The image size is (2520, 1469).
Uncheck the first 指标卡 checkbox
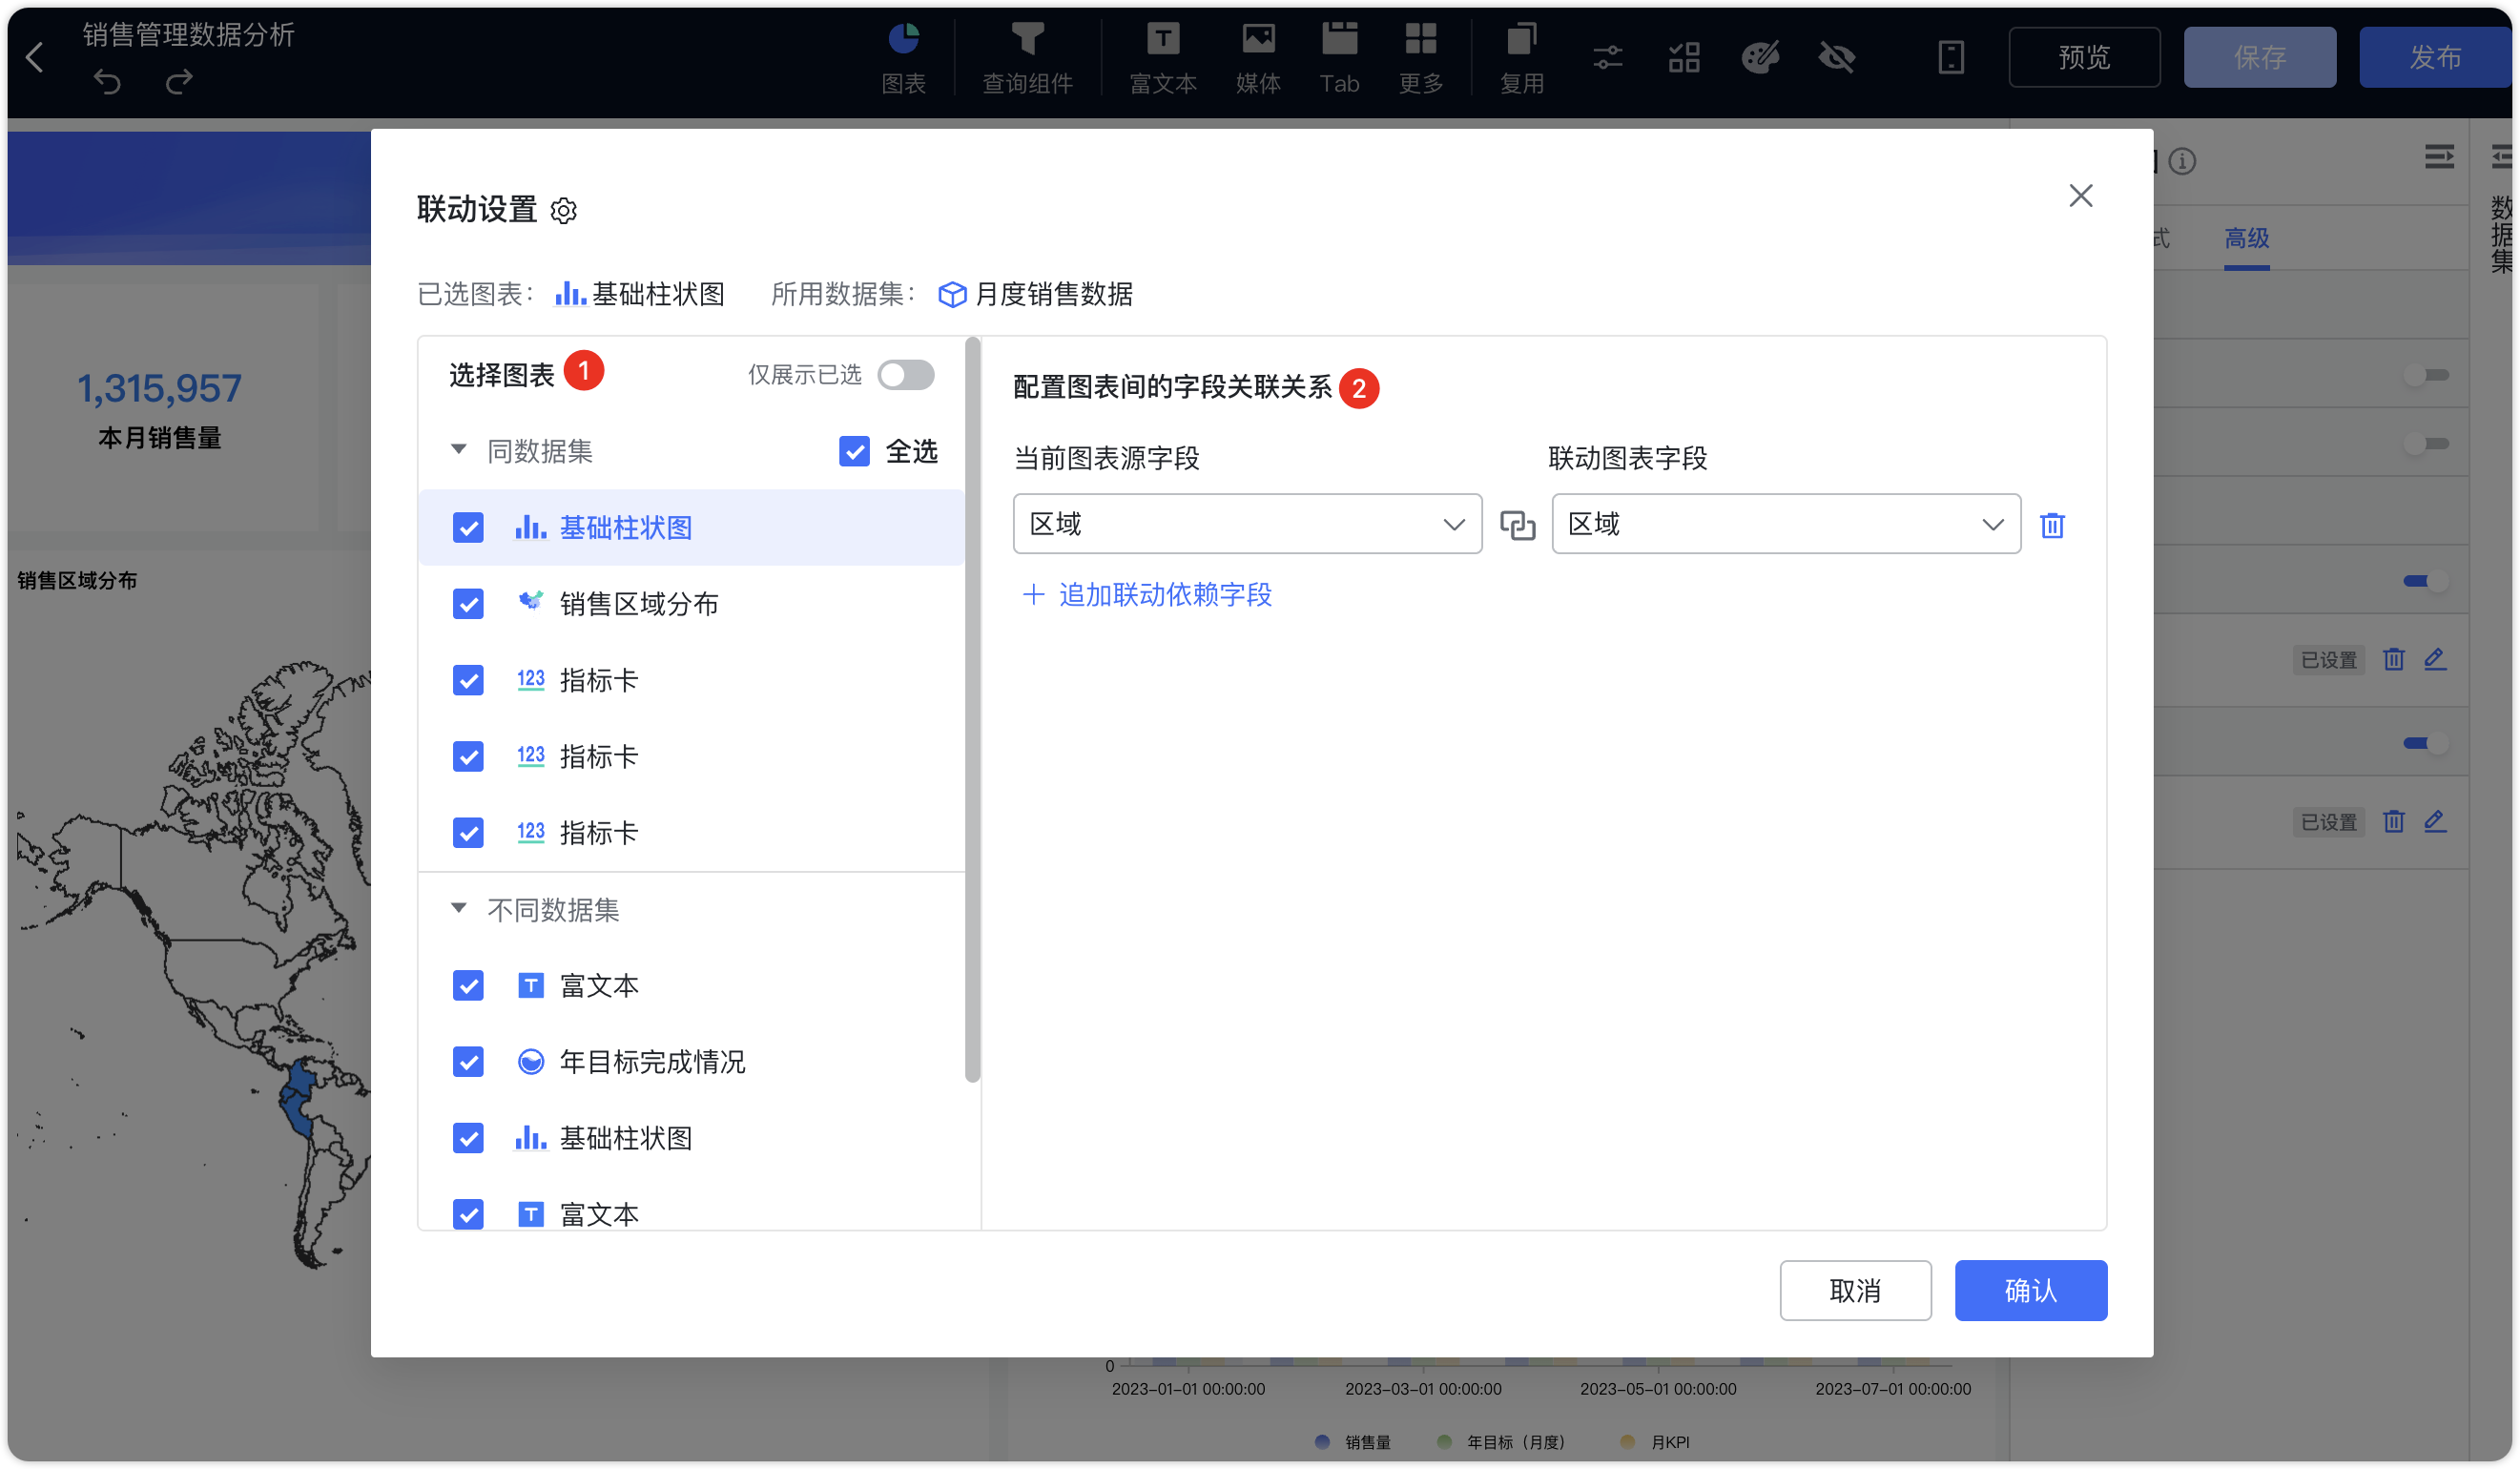(x=467, y=680)
